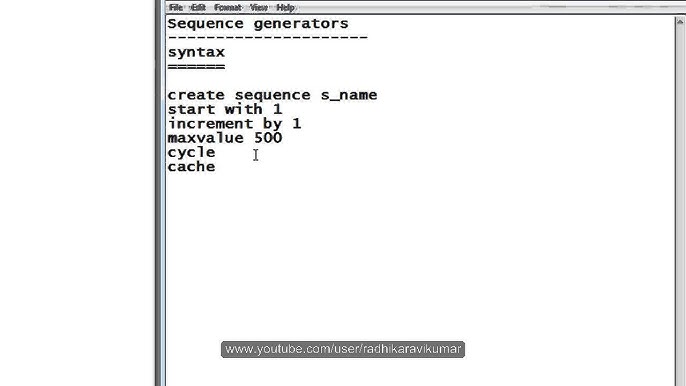This screenshot has height=386, width=686.
Task: Open the File menu
Action: (x=176, y=7)
